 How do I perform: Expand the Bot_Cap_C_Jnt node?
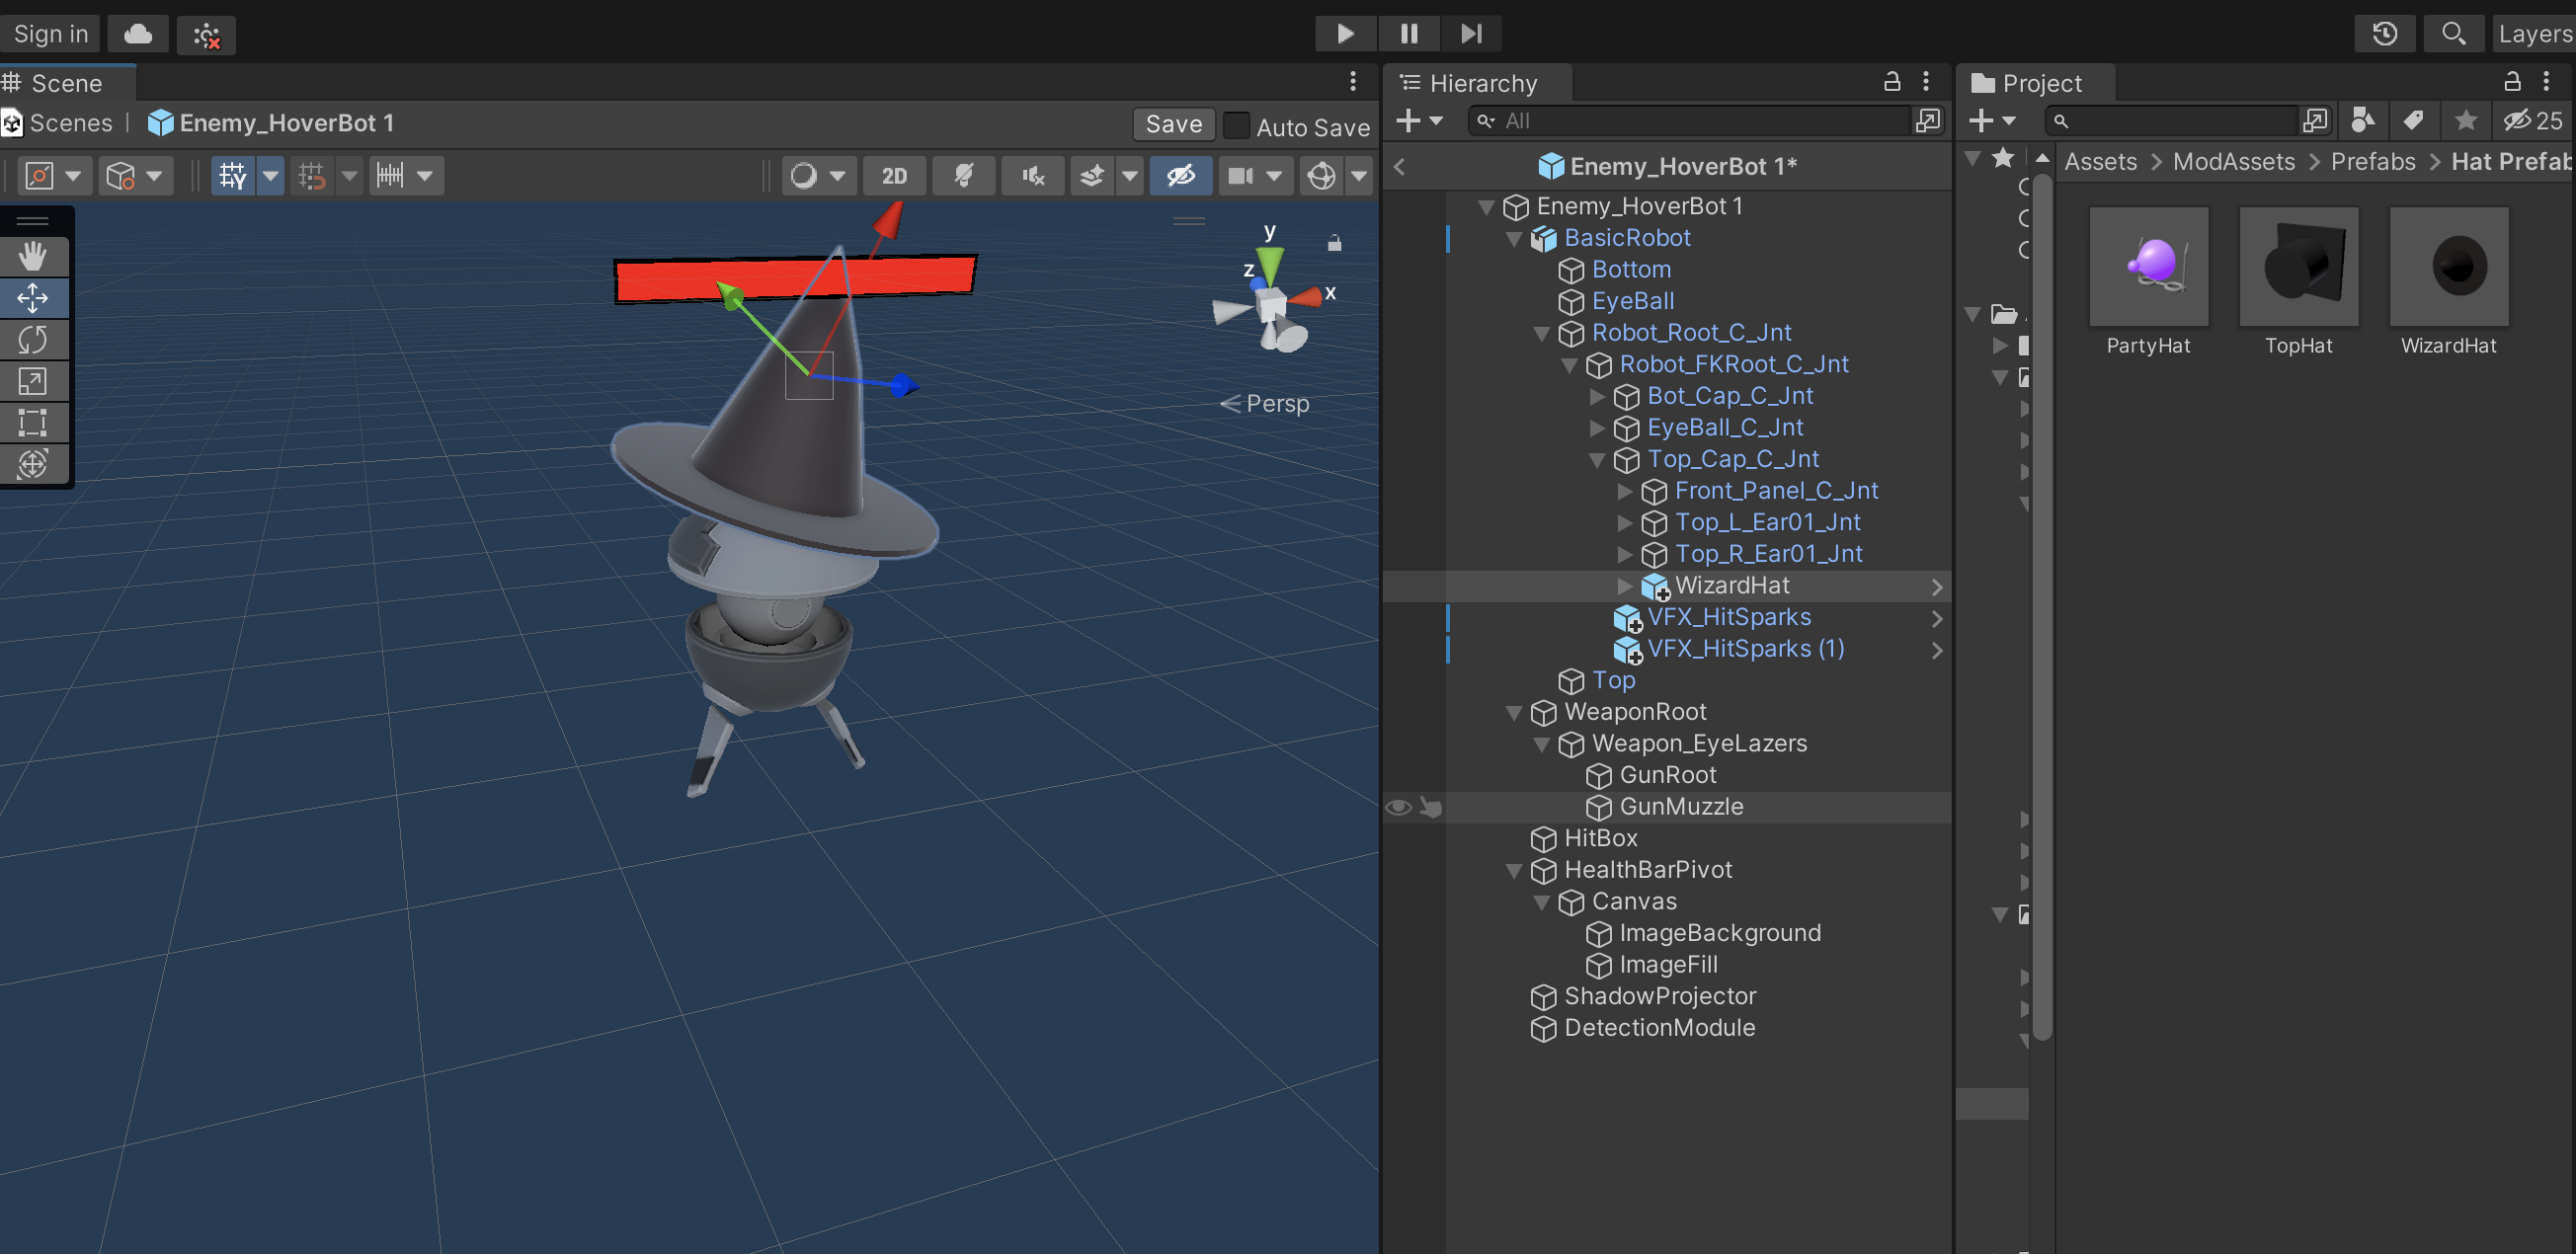pyautogui.click(x=1597, y=397)
